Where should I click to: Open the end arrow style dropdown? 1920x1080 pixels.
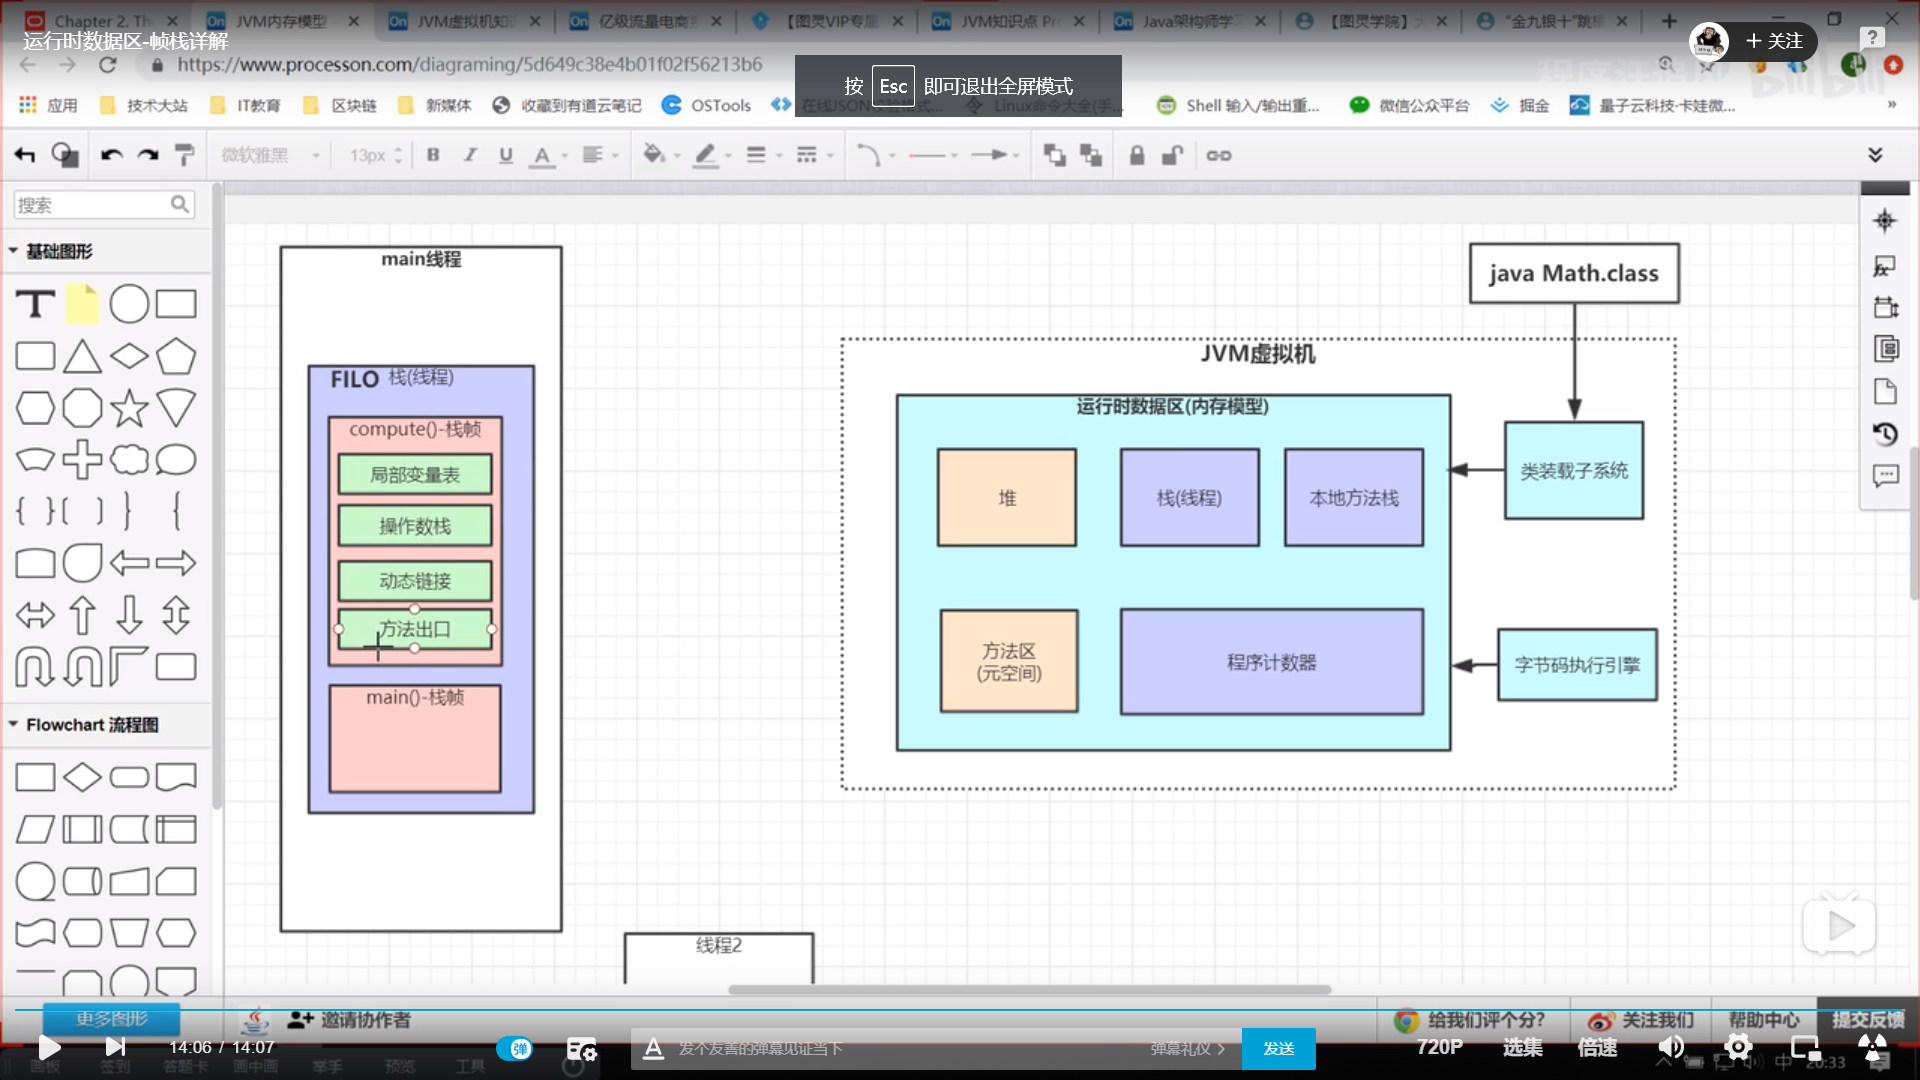click(x=996, y=155)
